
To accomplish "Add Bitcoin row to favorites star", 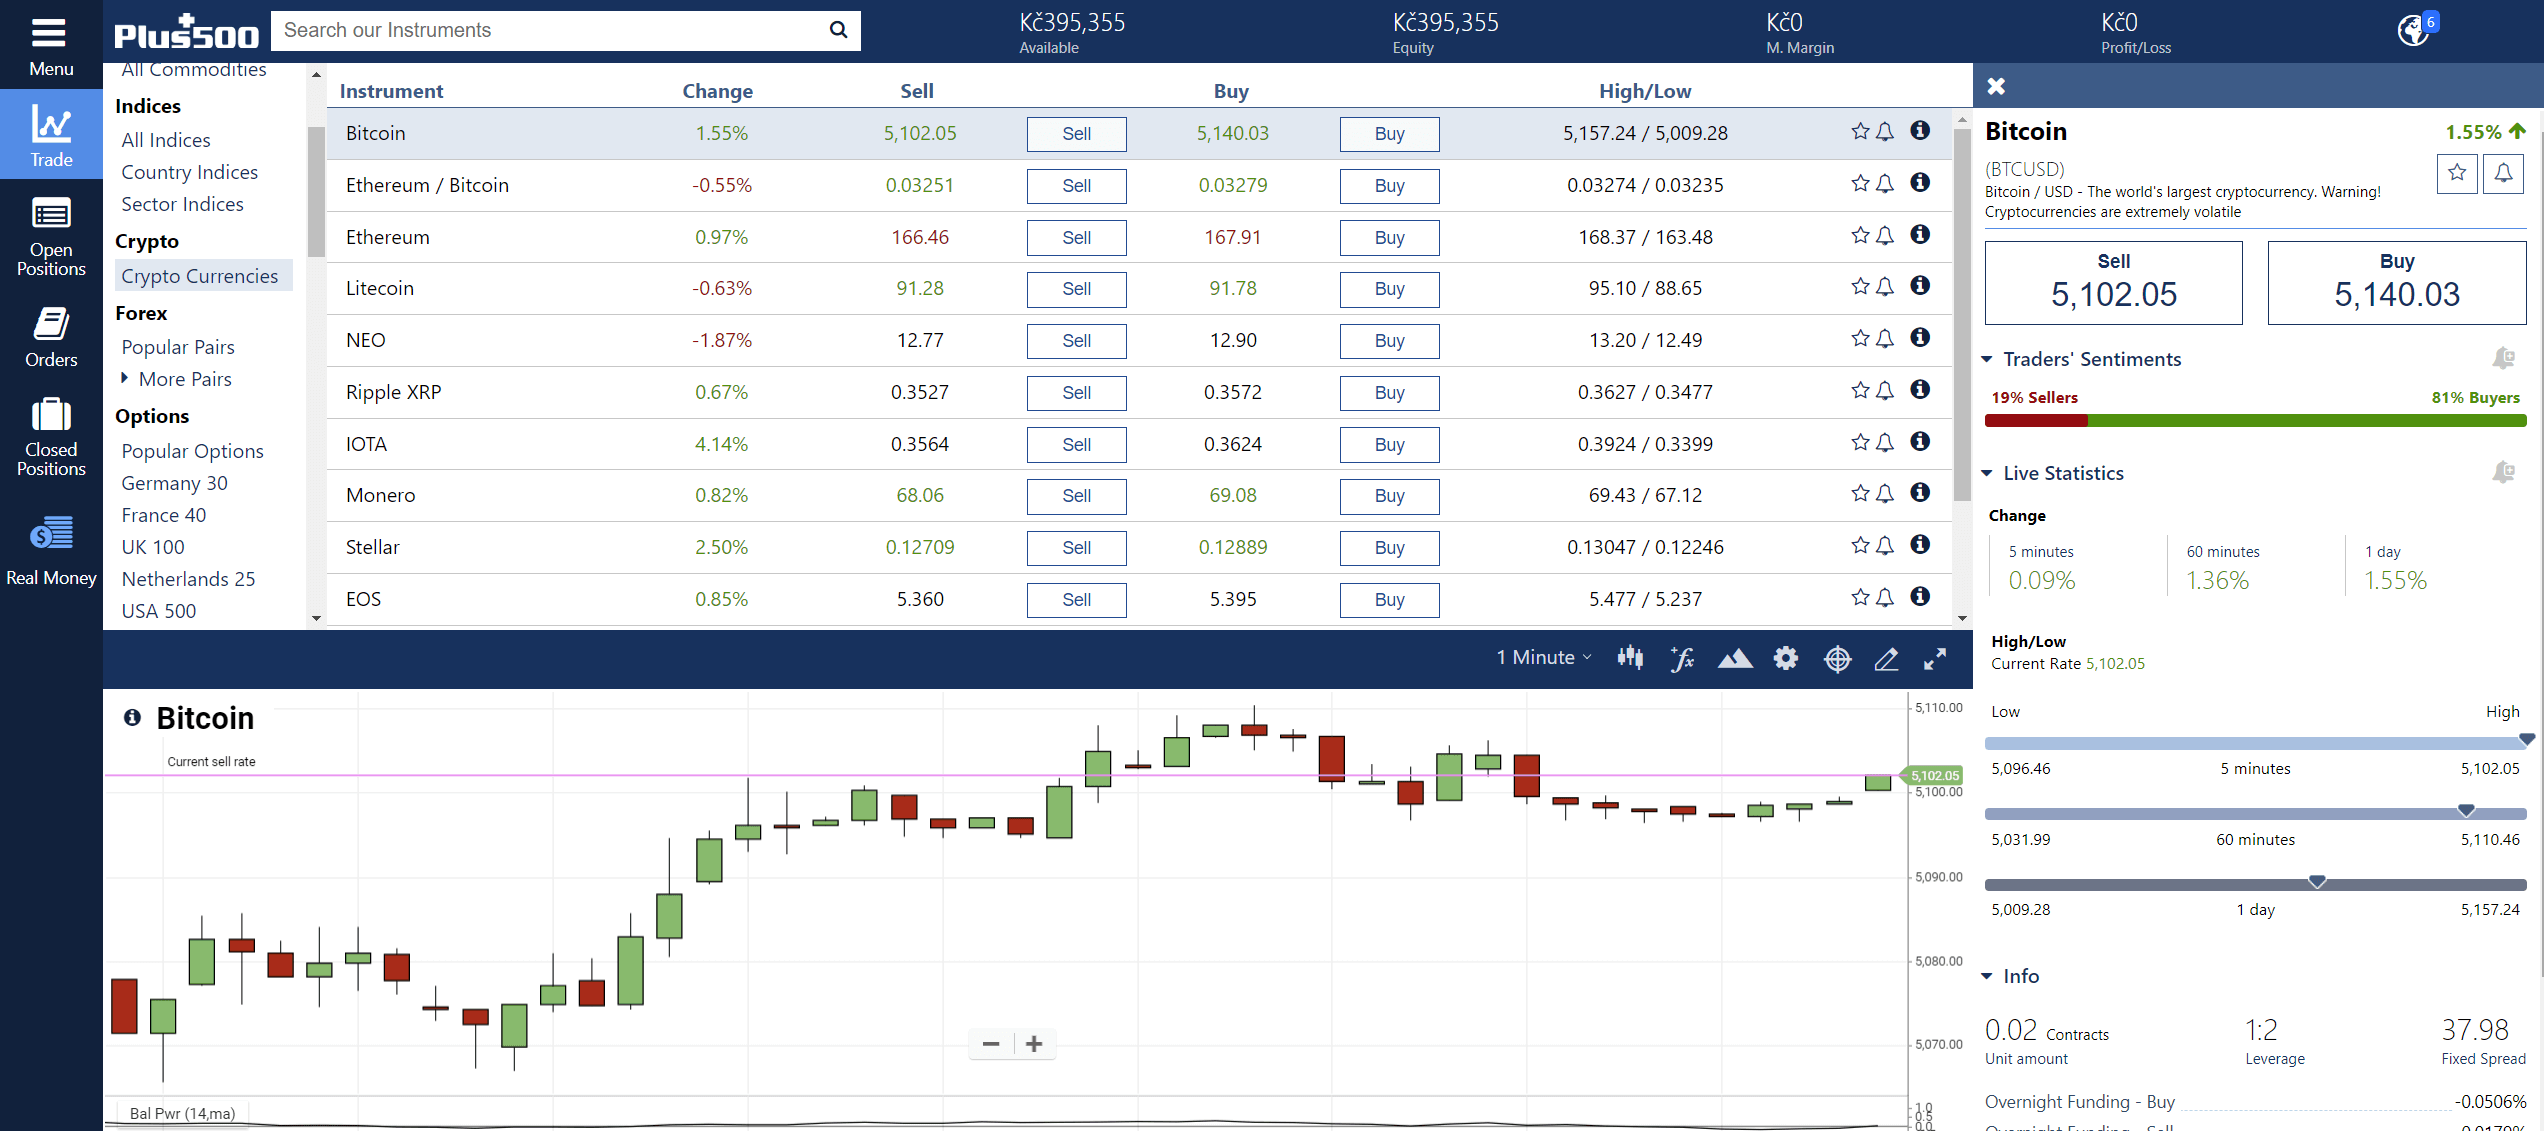I will tap(1860, 131).
